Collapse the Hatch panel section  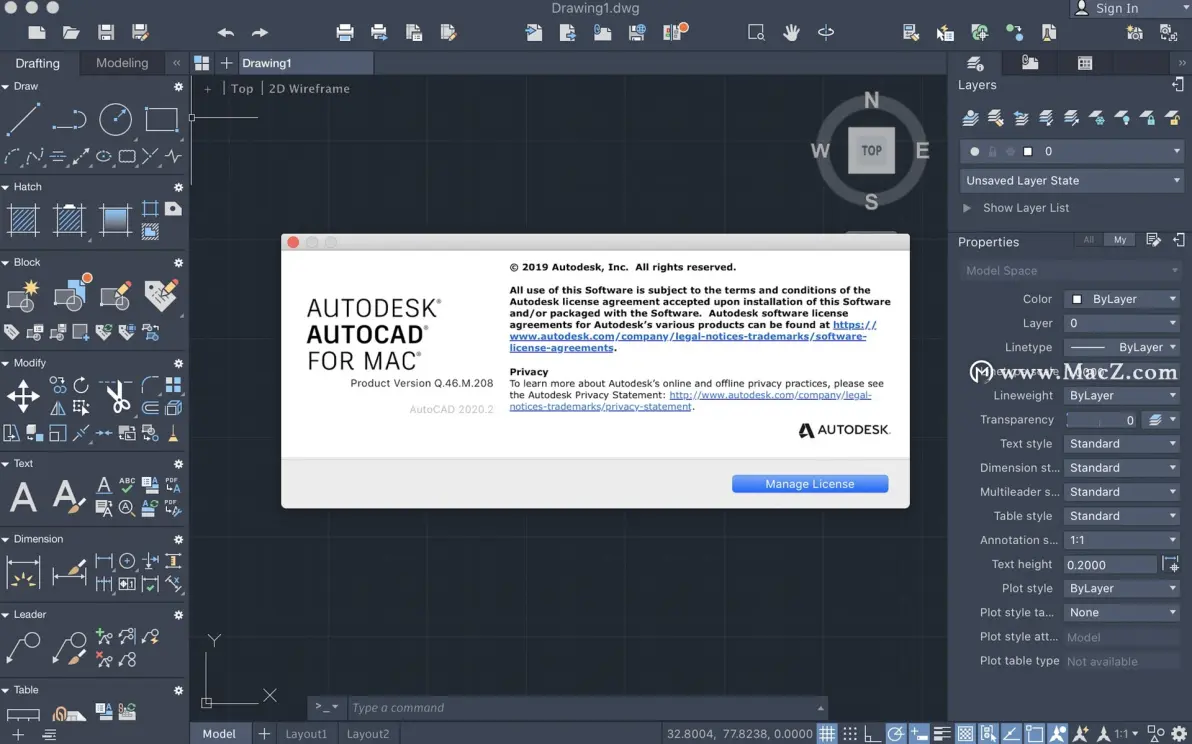click(x=5, y=187)
